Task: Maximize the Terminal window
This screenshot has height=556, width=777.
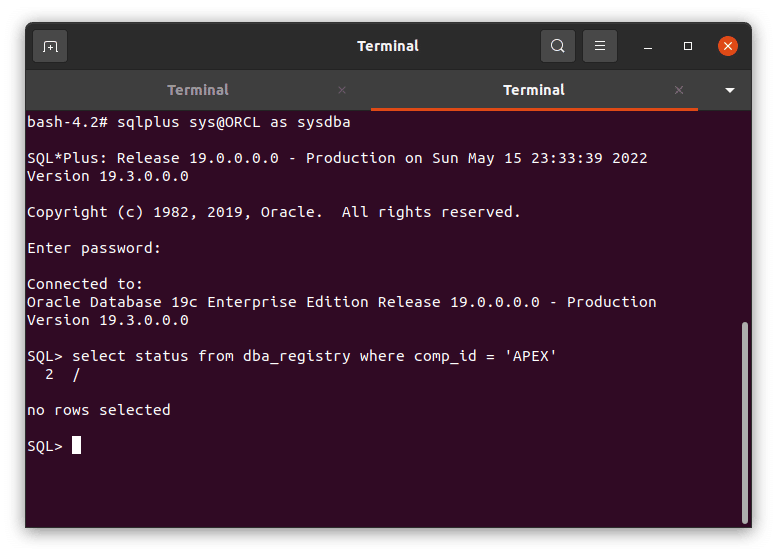Action: pyautogui.click(x=688, y=46)
